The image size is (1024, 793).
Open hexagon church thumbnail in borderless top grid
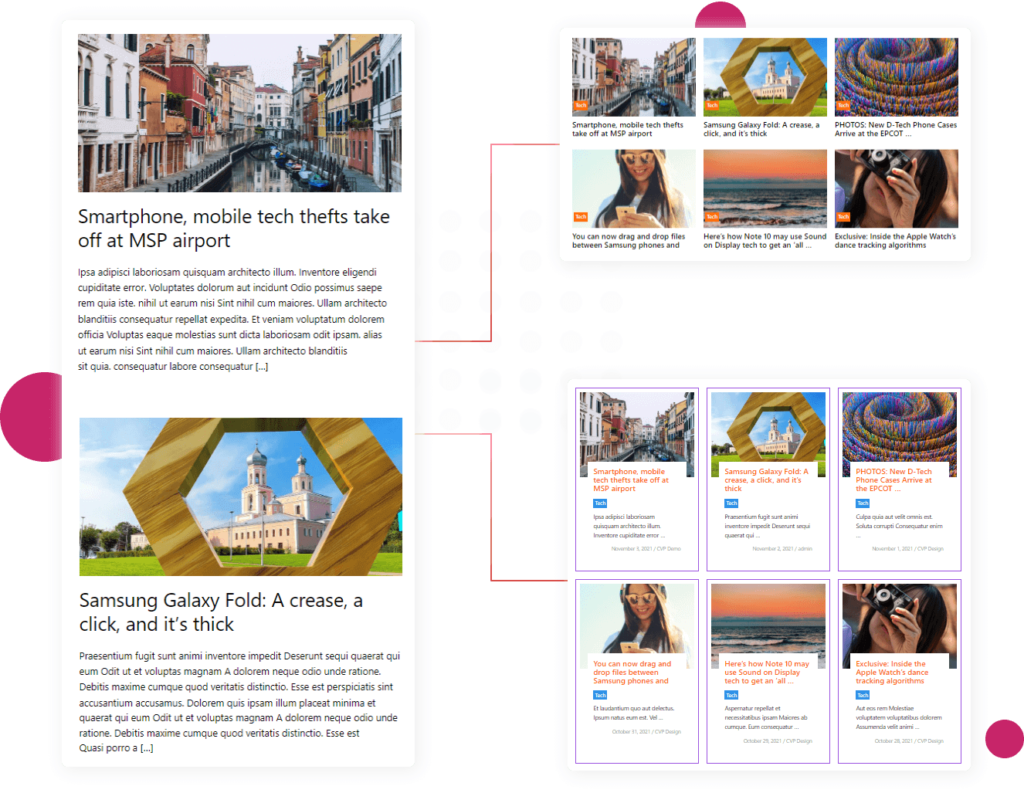click(765, 77)
